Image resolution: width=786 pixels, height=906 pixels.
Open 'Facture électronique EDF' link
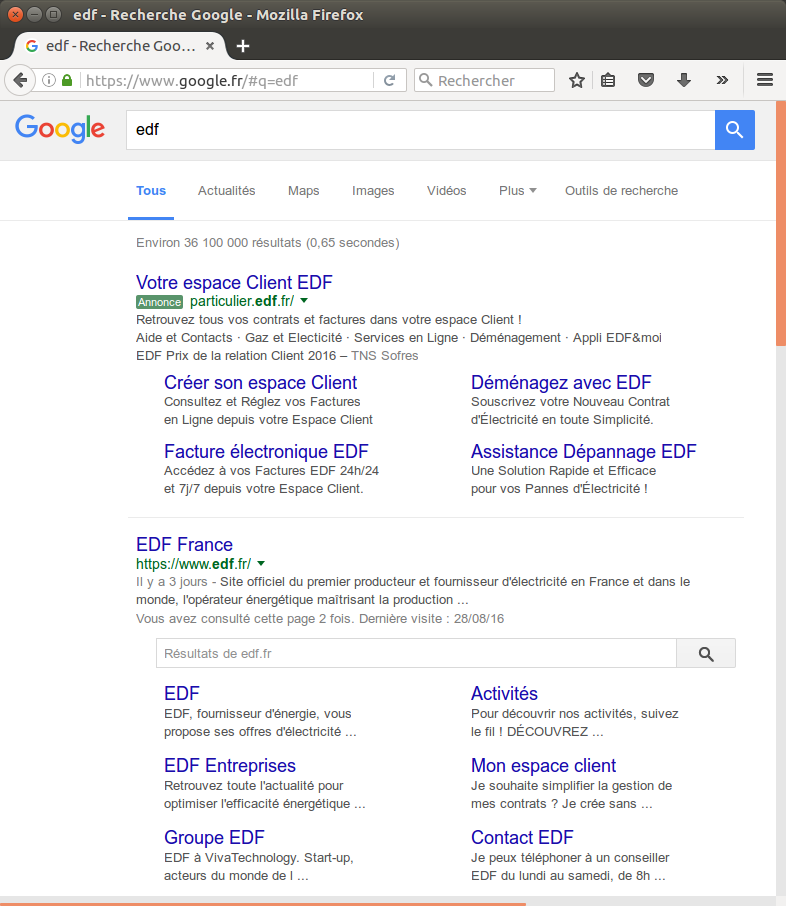point(266,451)
